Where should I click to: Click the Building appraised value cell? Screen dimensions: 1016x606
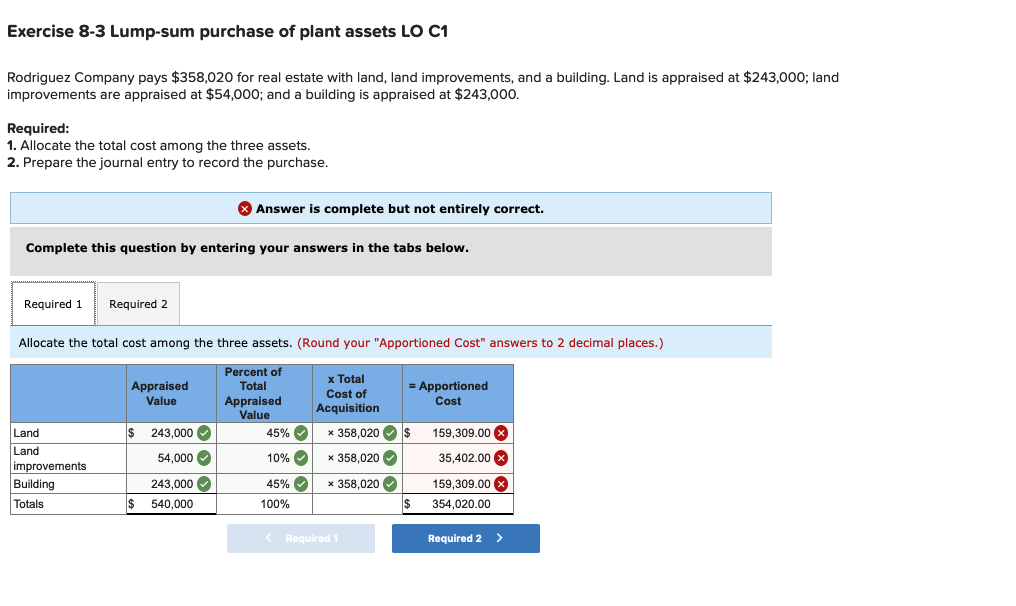(170, 483)
